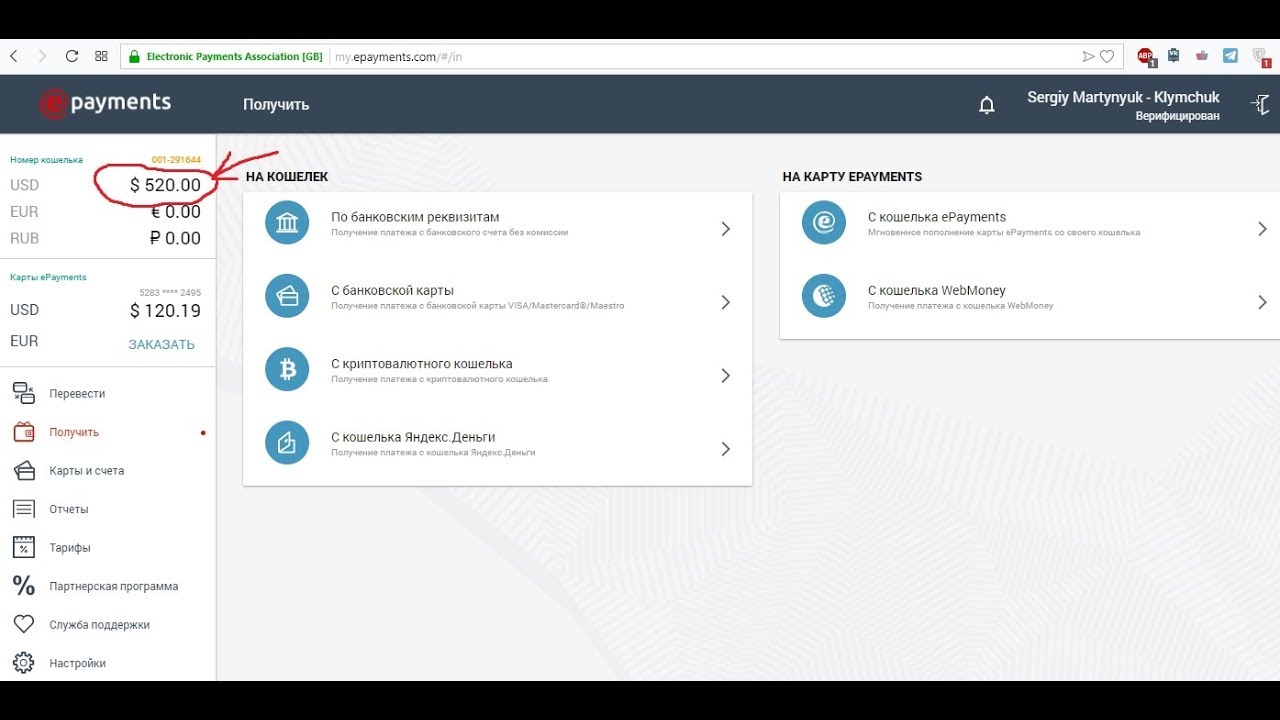Click the Верифицирован status text

(1177, 117)
